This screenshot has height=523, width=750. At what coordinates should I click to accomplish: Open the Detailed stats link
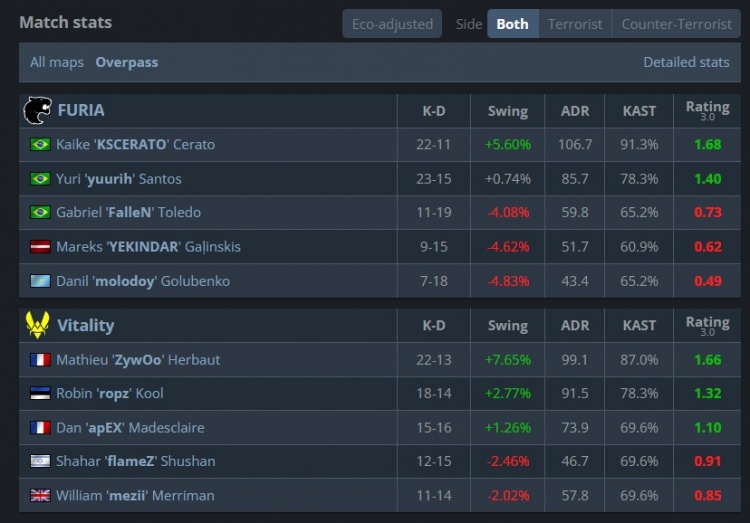[686, 62]
